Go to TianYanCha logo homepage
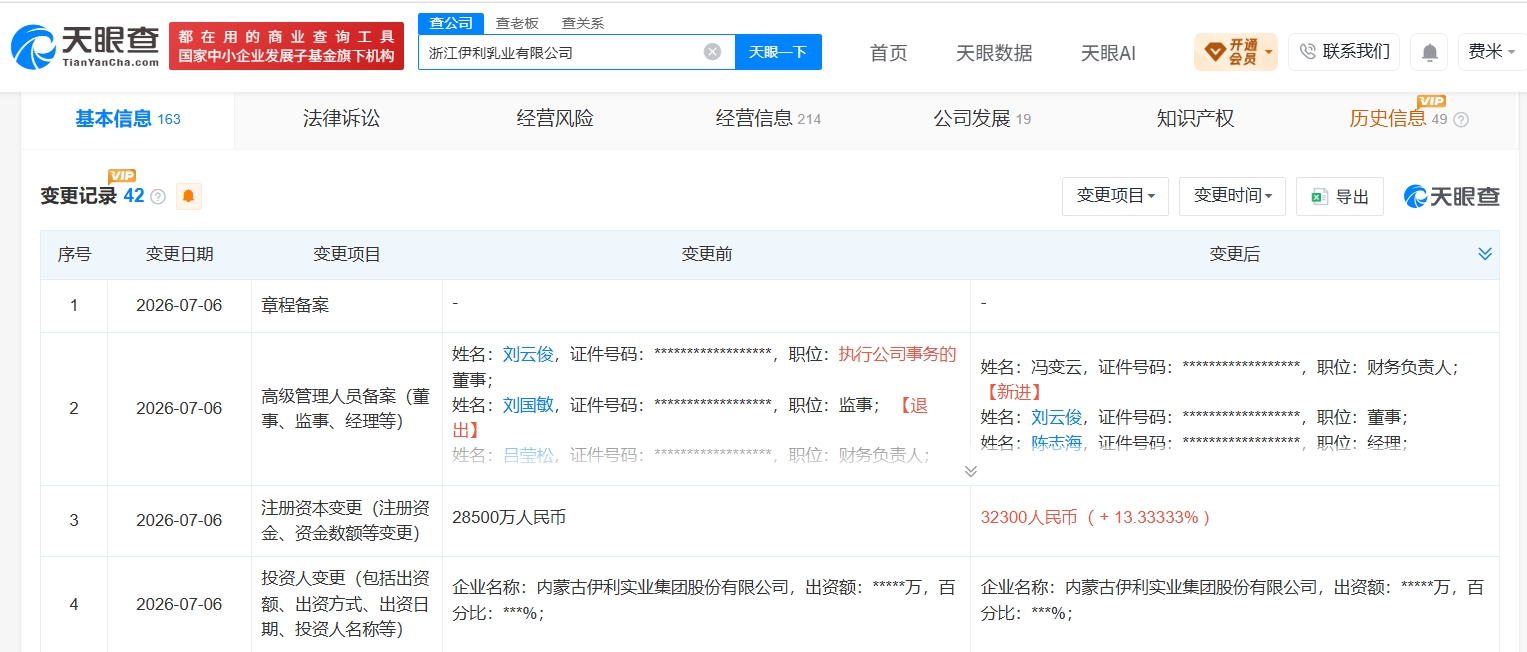 point(85,46)
